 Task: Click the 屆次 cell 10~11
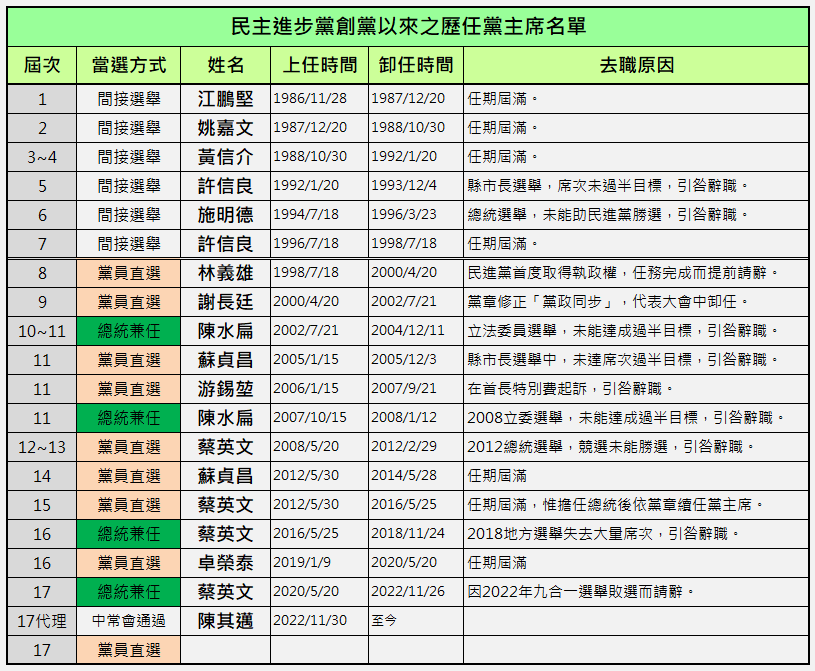tap(42, 331)
